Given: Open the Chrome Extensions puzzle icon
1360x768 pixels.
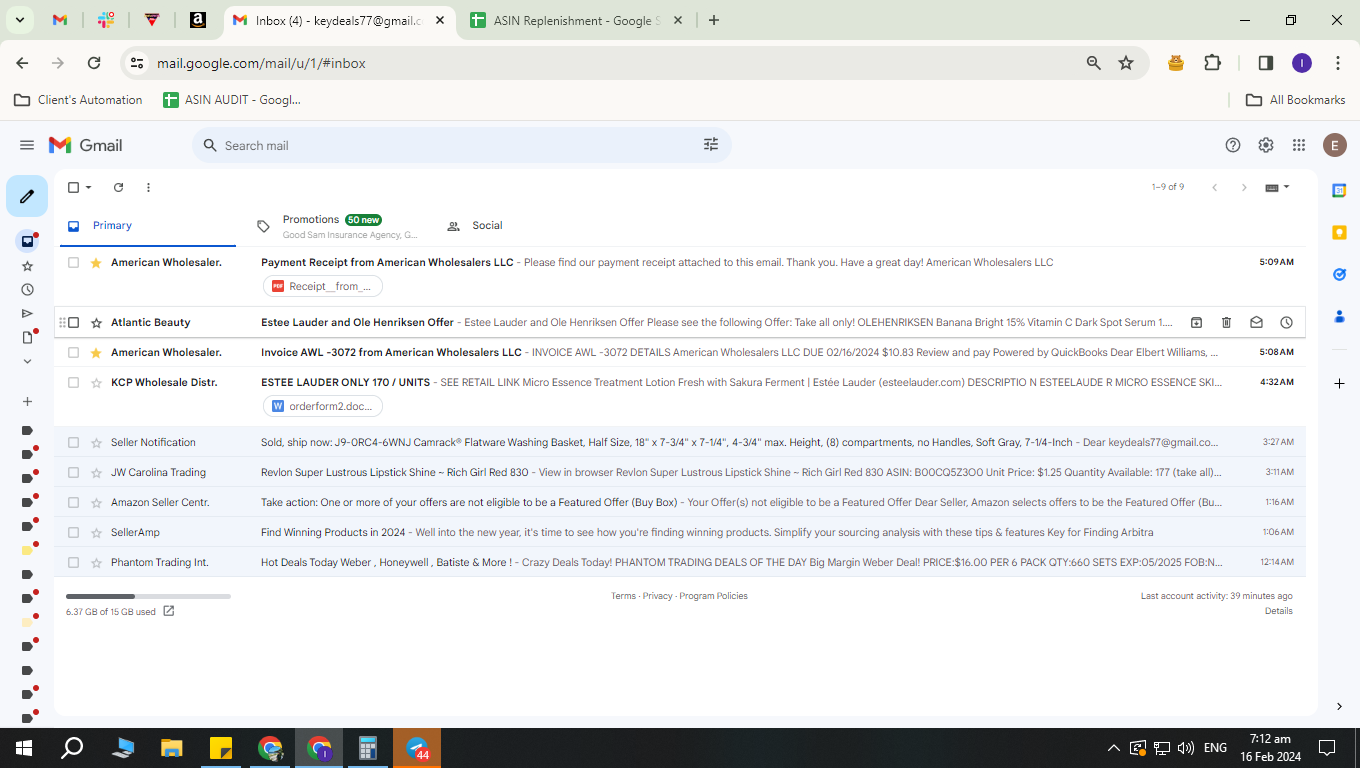Looking at the screenshot, I should [1212, 63].
